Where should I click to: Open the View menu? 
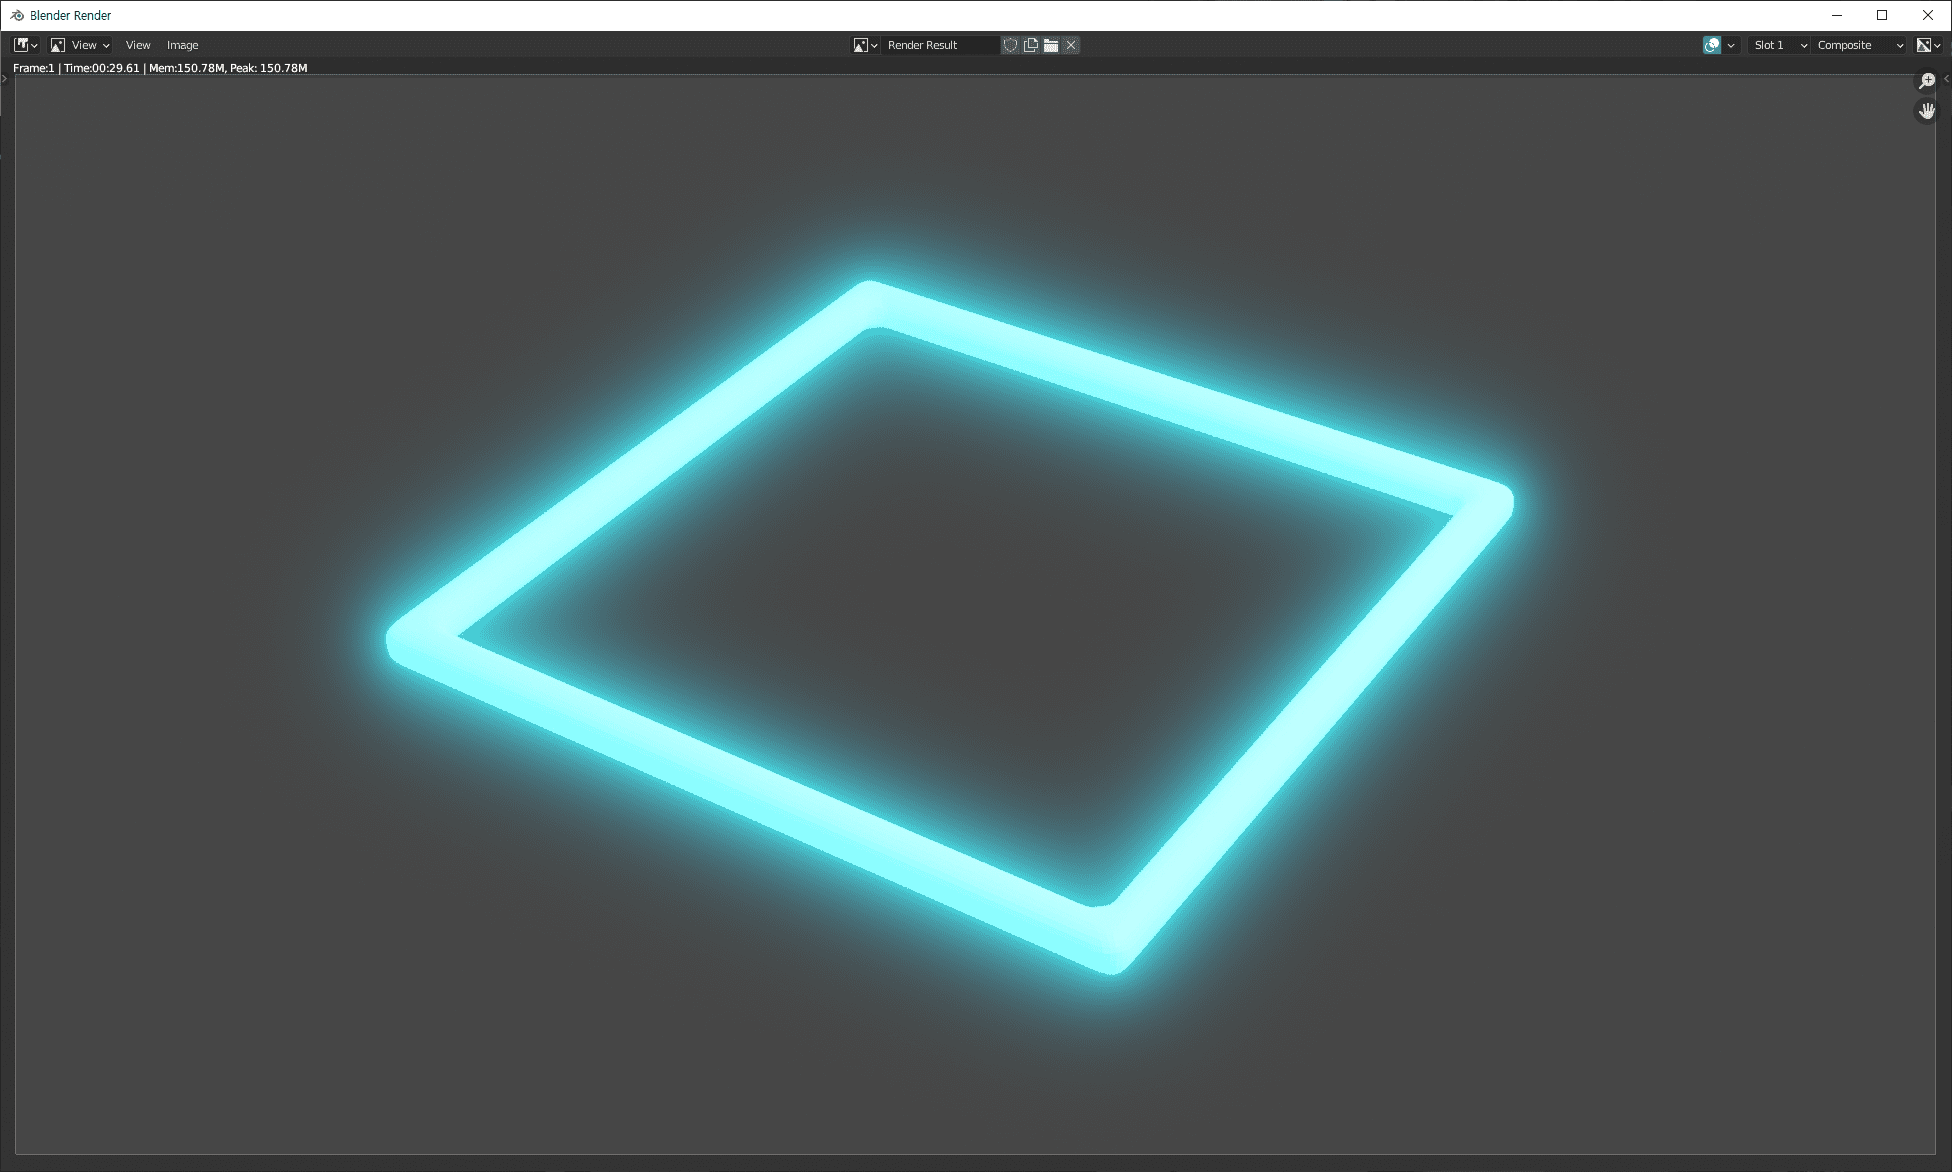coord(138,45)
